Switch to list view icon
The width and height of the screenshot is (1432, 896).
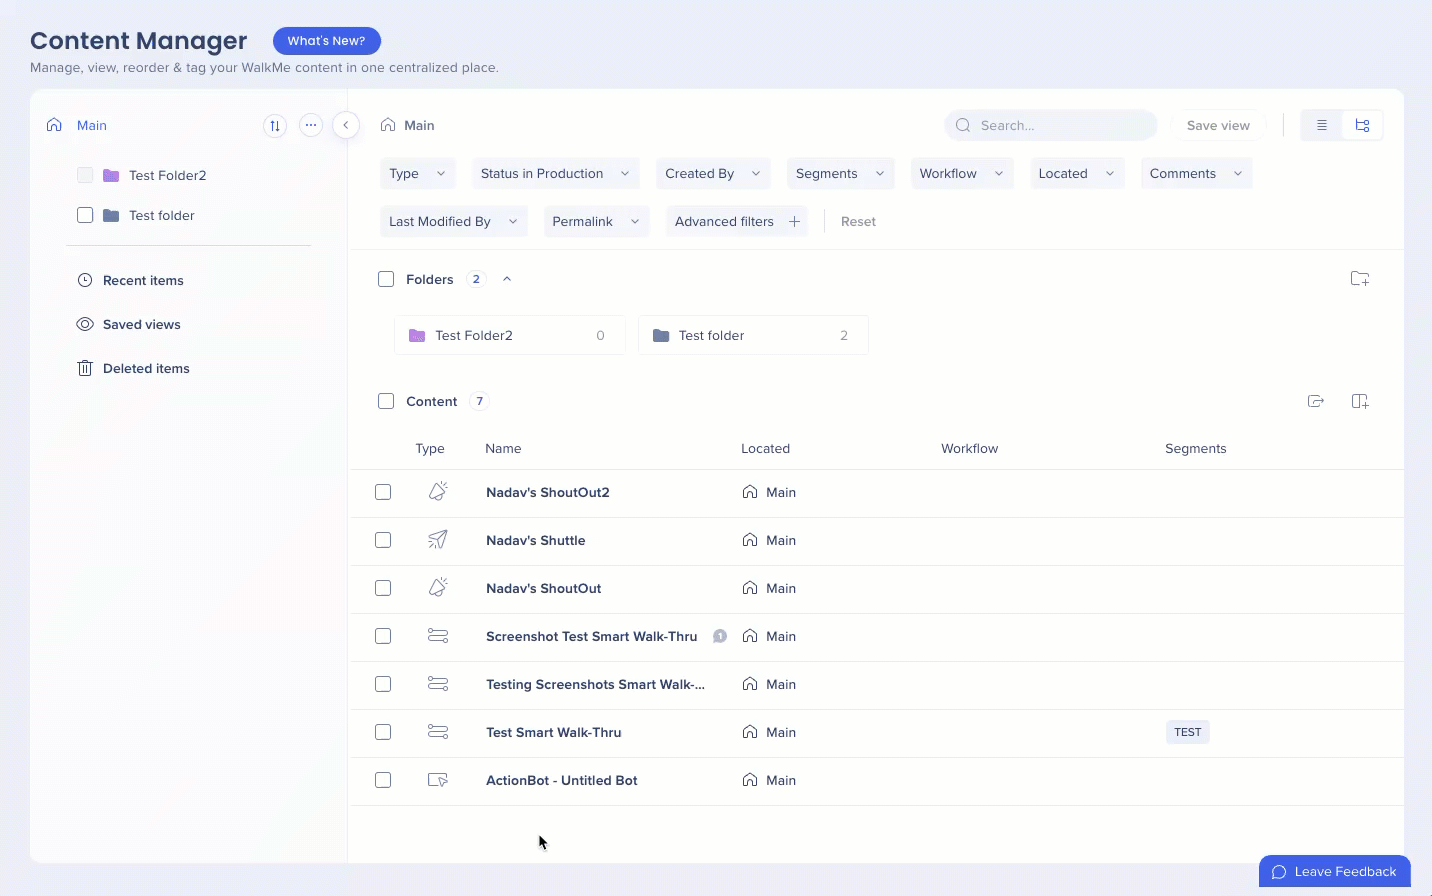[x=1322, y=125]
